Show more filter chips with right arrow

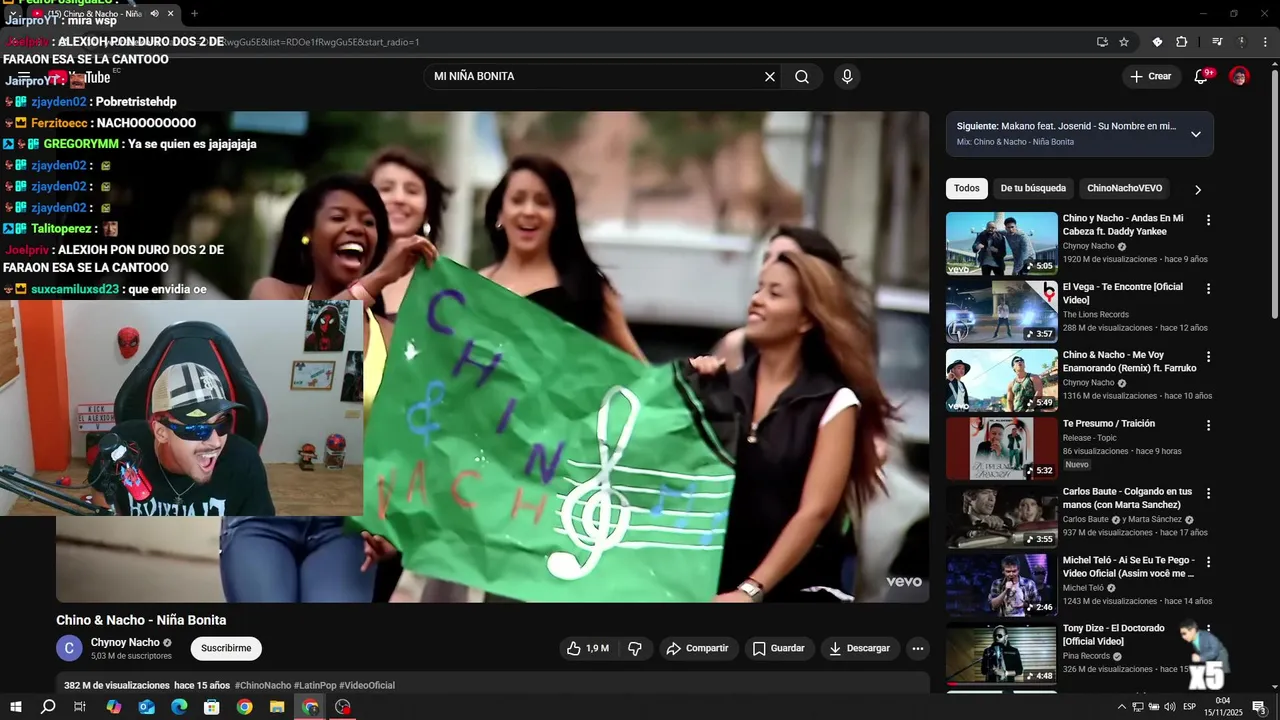click(x=1198, y=189)
